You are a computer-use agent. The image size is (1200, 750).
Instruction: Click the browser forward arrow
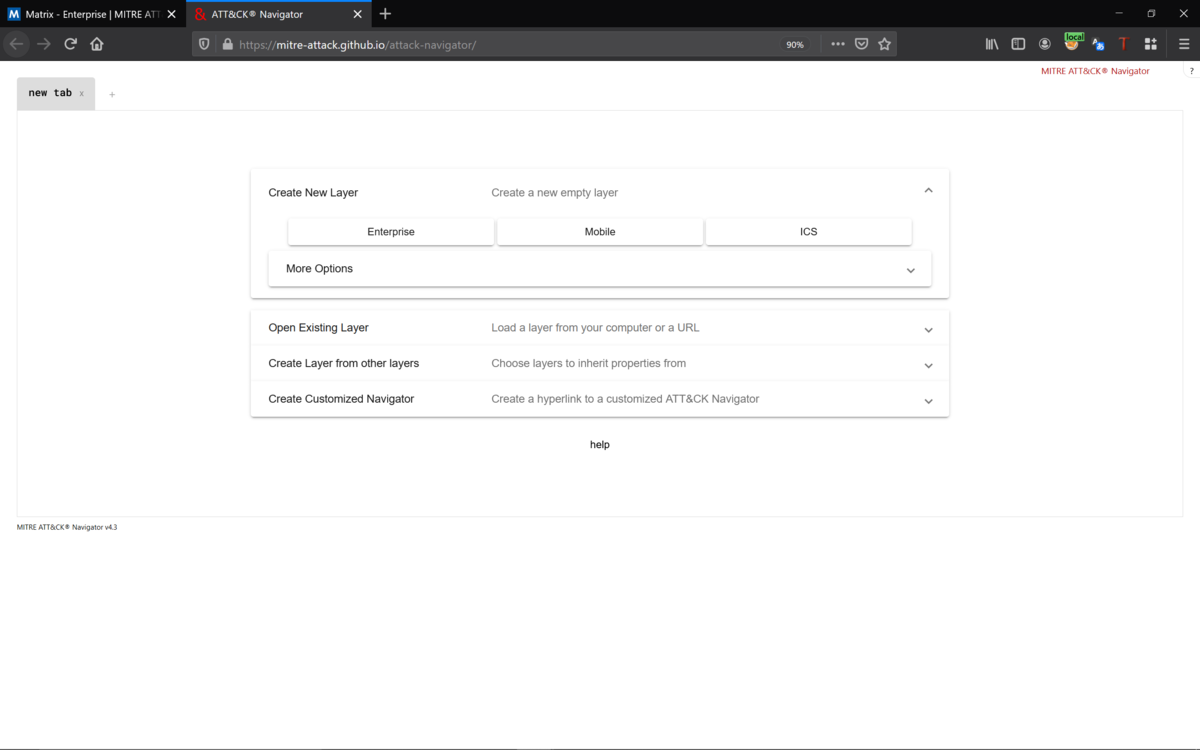[x=43, y=44]
